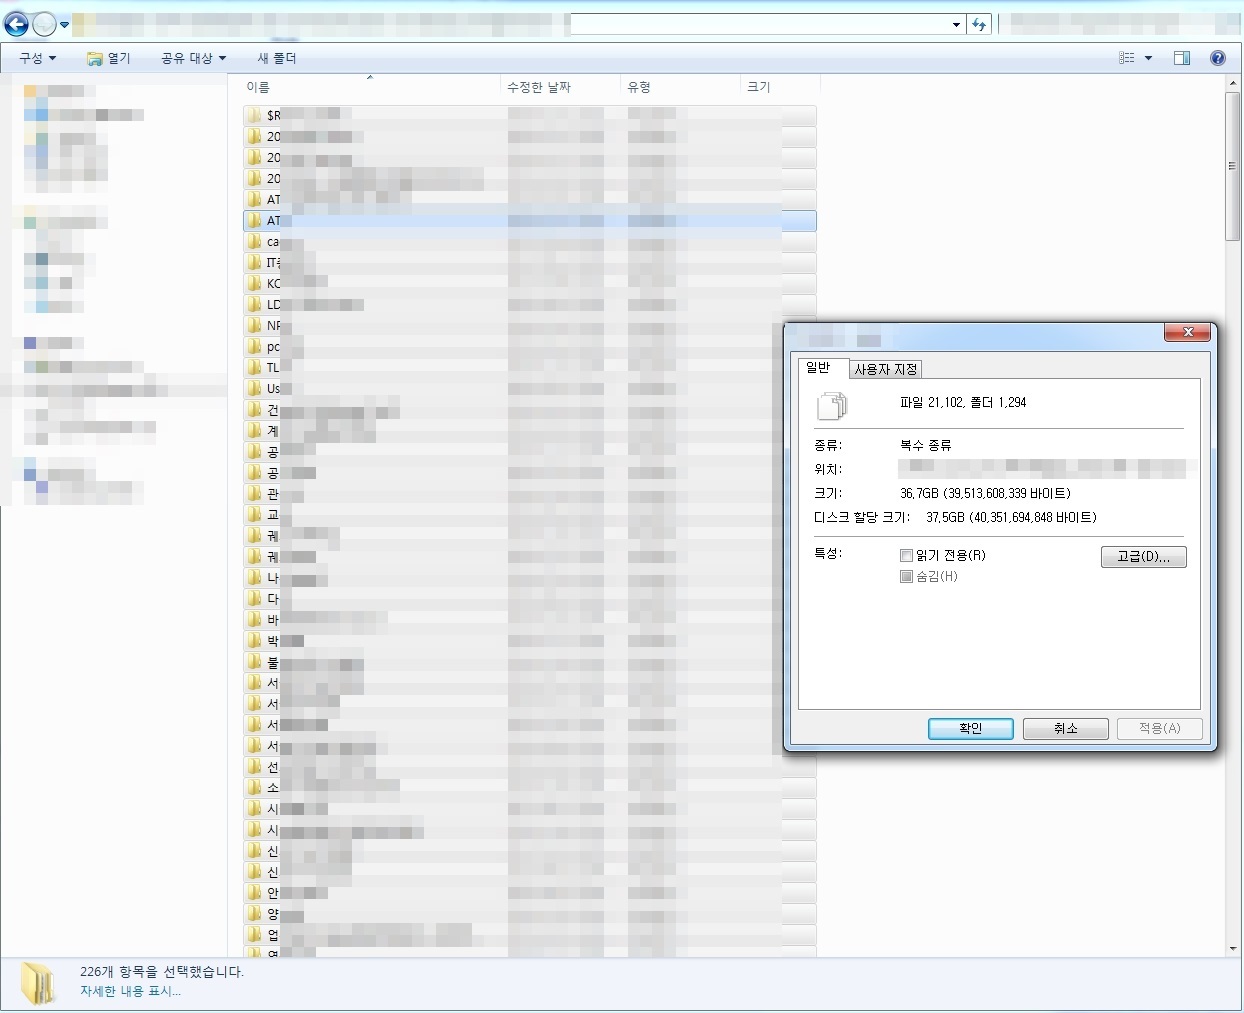Click the folder icon of the KC row
The width and height of the screenshot is (1244, 1013).
254,283
